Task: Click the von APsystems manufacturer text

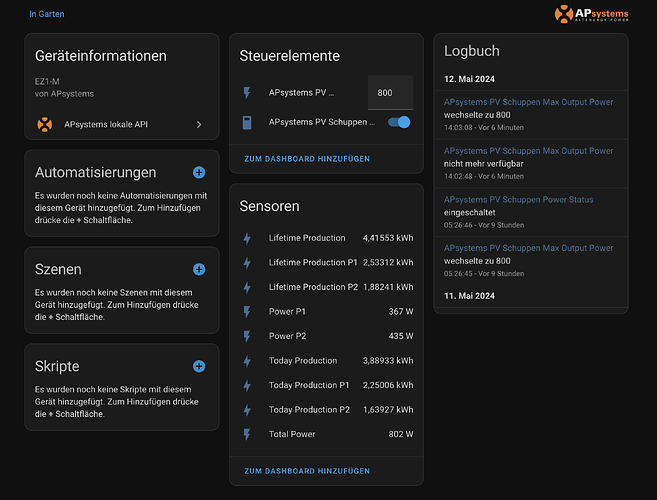Action: pos(64,93)
